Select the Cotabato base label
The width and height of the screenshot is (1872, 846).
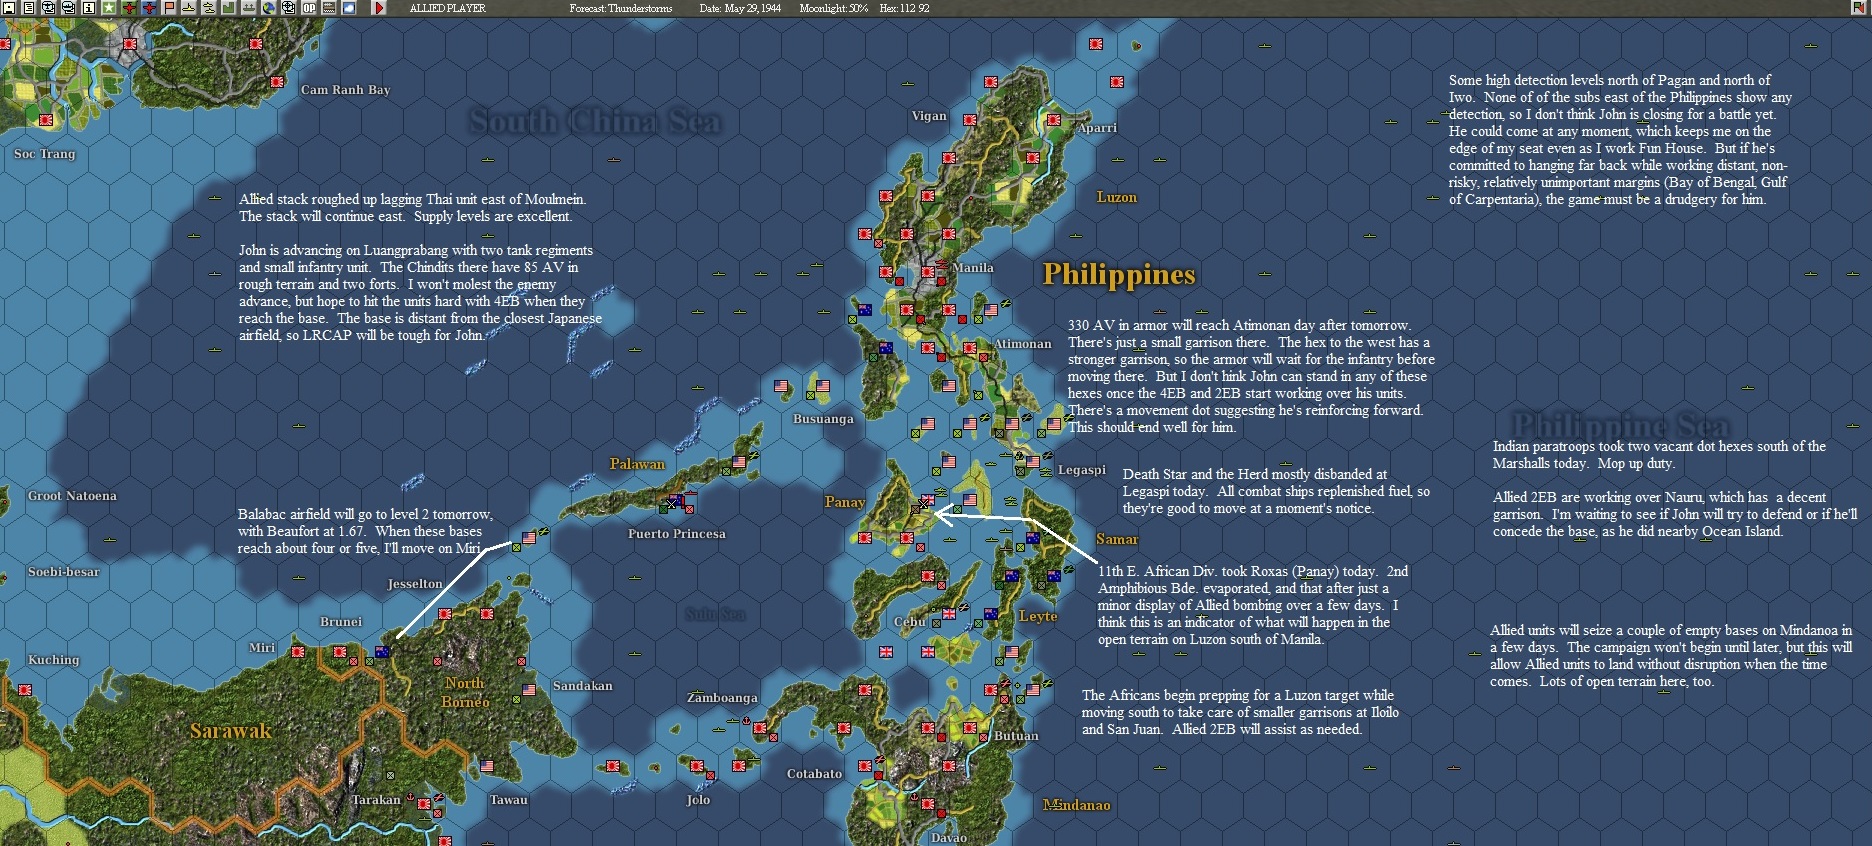click(814, 774)
